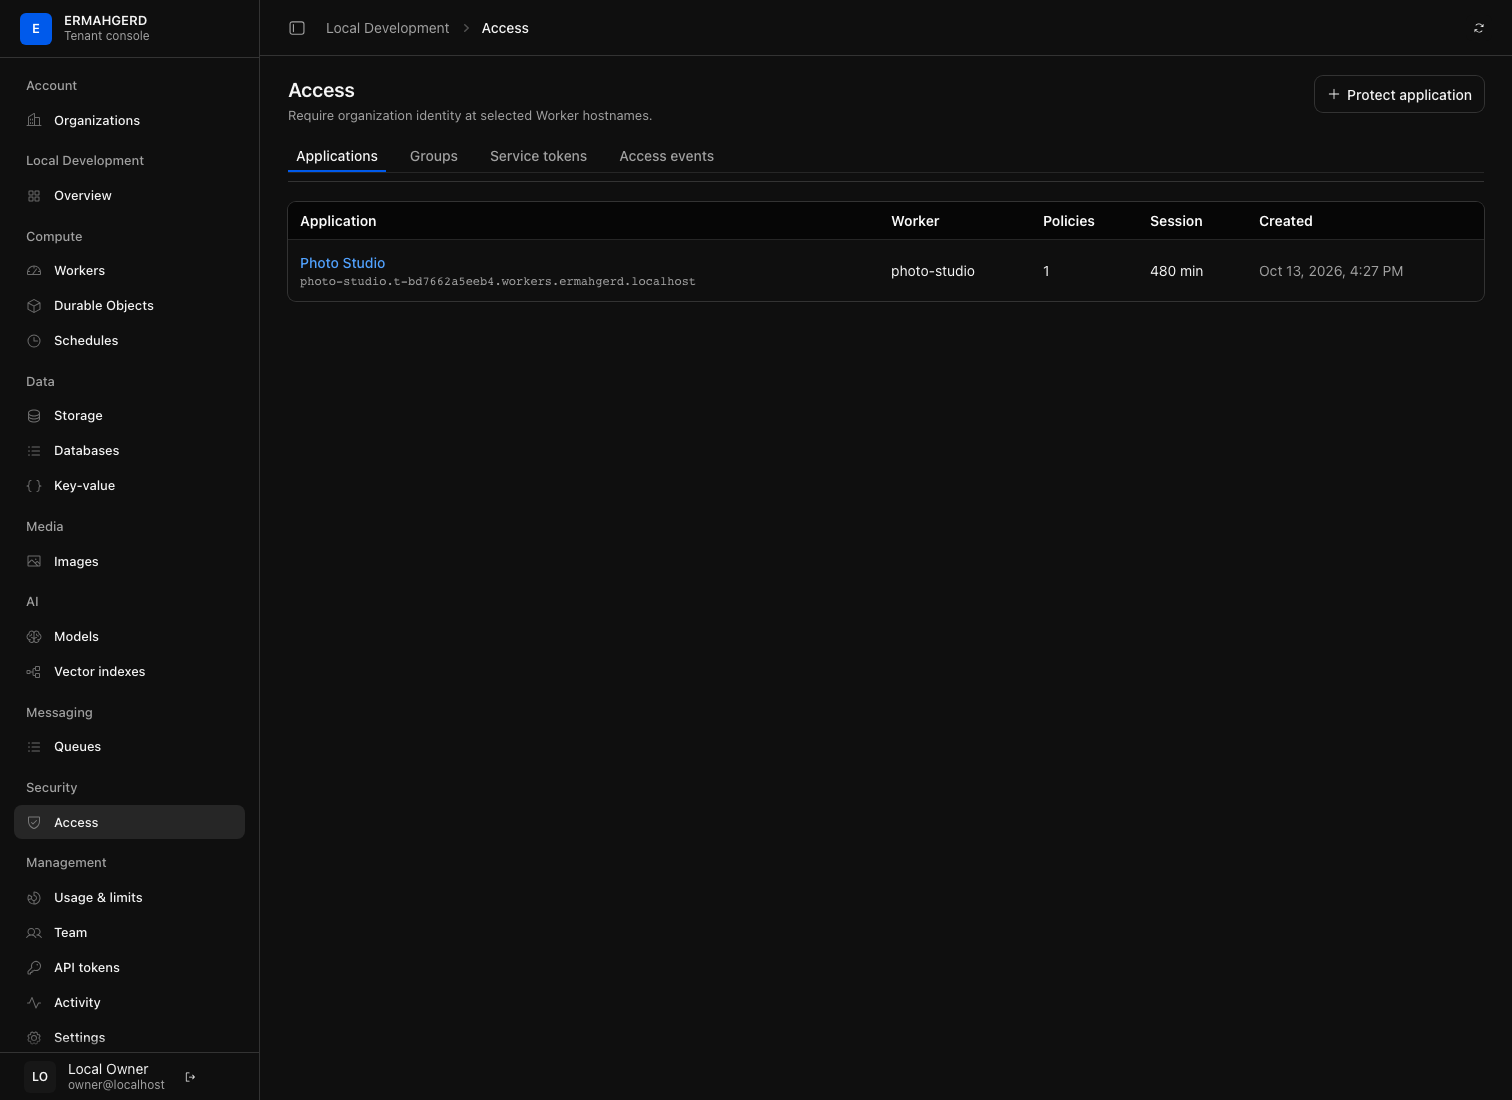Click the photo-studio worker cell
The image size is (1512, 1100).
[x=932, y=271]
